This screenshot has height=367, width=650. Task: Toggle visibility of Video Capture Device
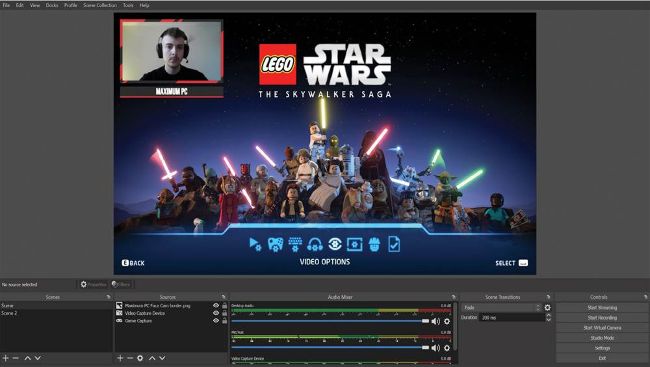[x=216, y=313]
